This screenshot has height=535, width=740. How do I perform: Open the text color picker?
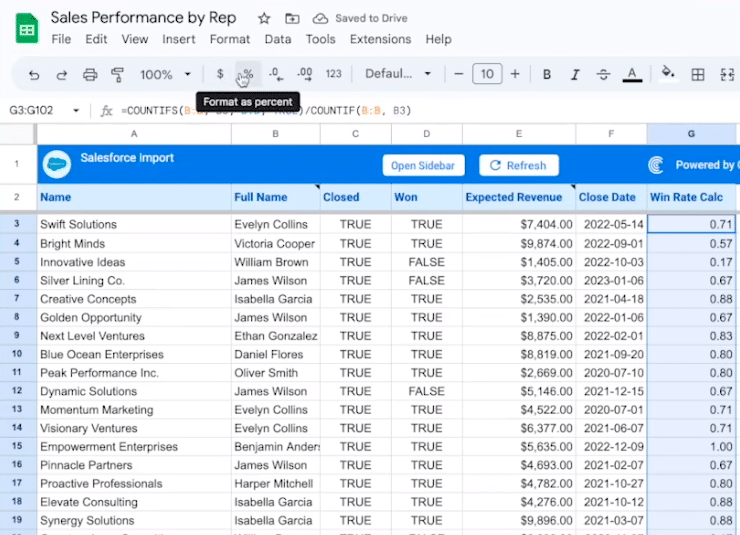632,74
